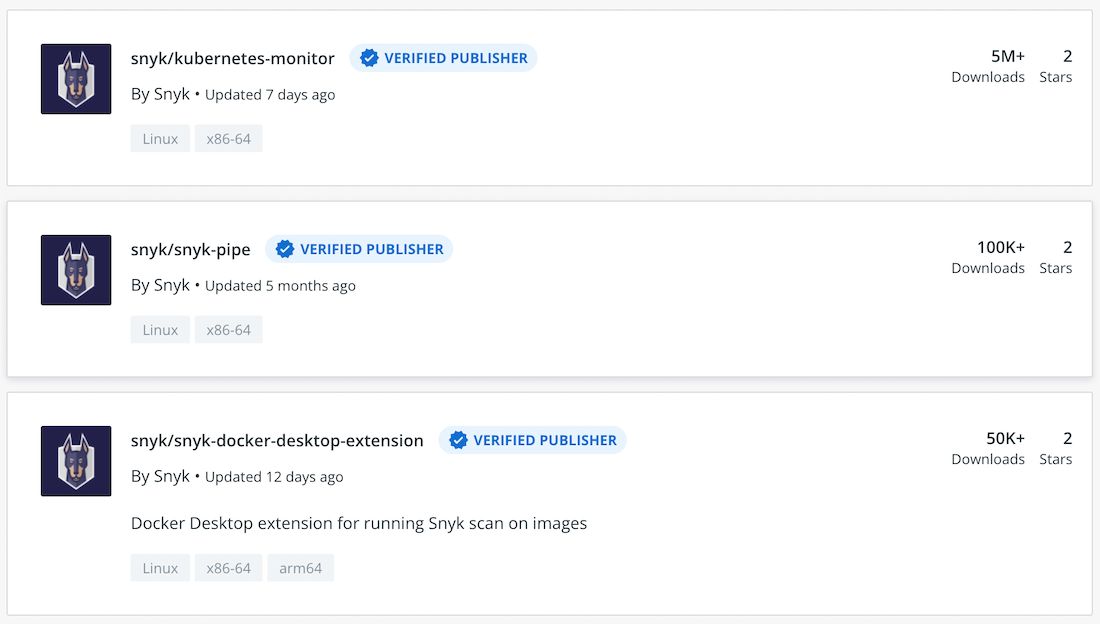Click verified checkmark icon beside snyk/snyk-pipe
Screen dimensions: 1100x624
[x=285, y=249]
